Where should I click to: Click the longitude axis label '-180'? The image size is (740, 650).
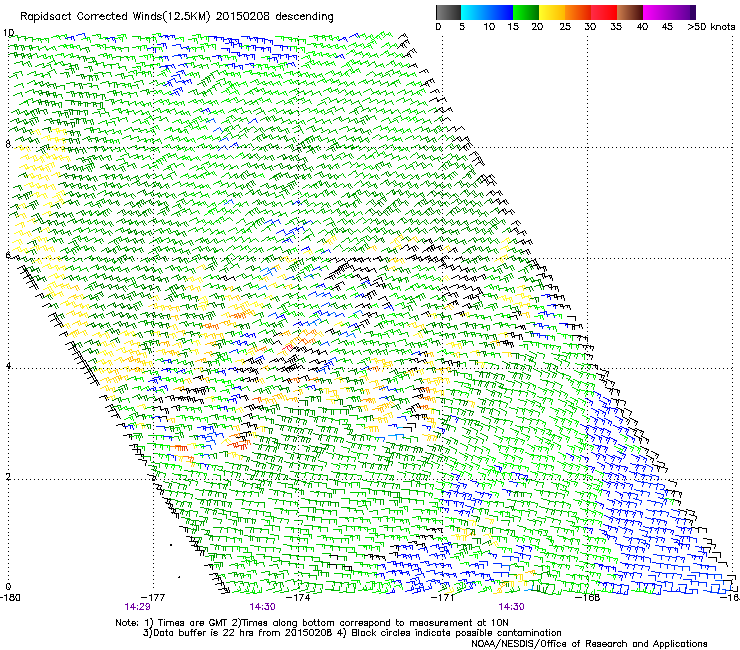click(10, 598)
